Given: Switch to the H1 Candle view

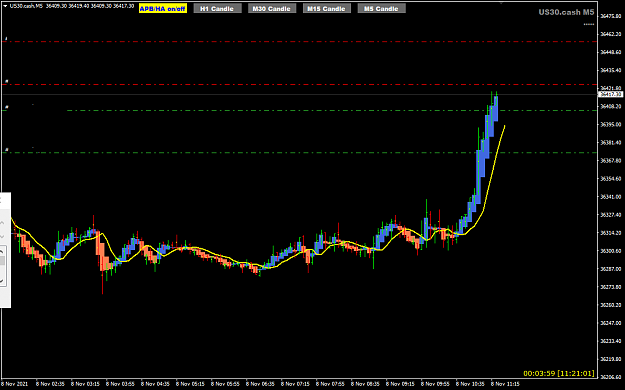Looking at the screenshot, I should [x=217, y=8].
